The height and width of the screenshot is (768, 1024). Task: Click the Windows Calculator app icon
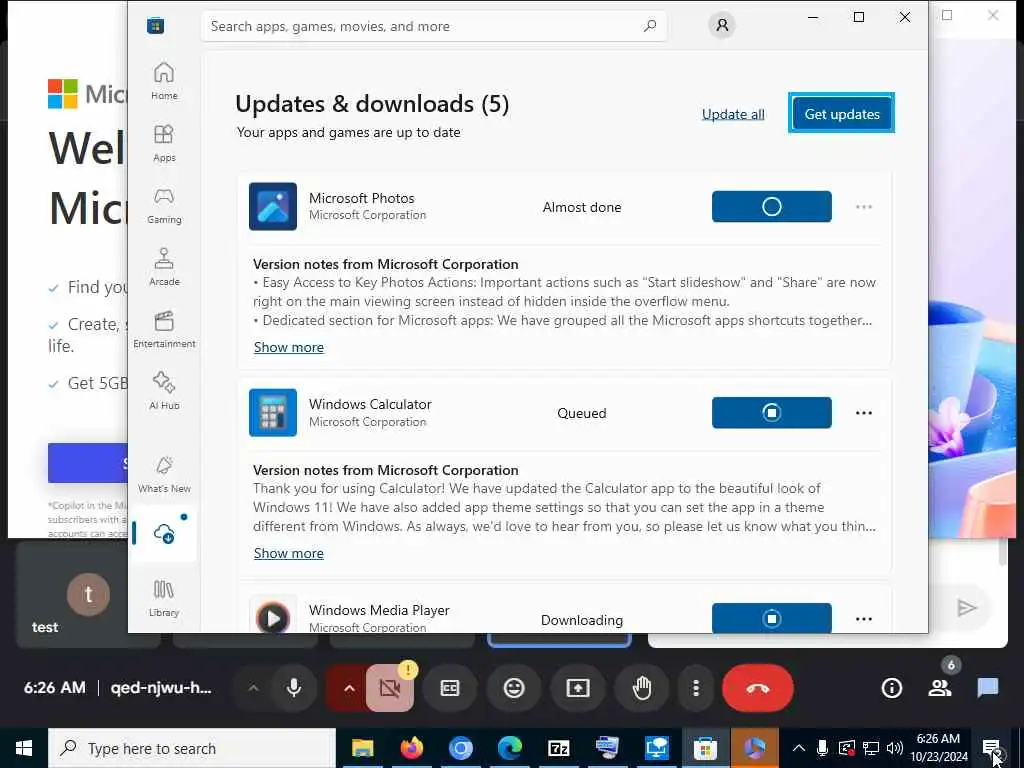pos(273,413)
